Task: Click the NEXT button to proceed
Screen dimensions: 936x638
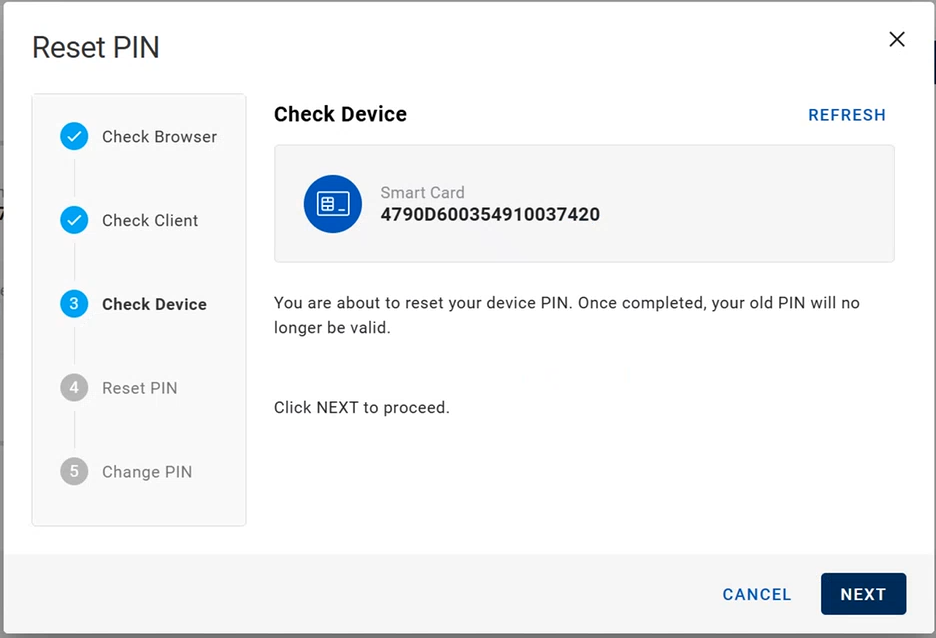Action: tap(863, 594)
